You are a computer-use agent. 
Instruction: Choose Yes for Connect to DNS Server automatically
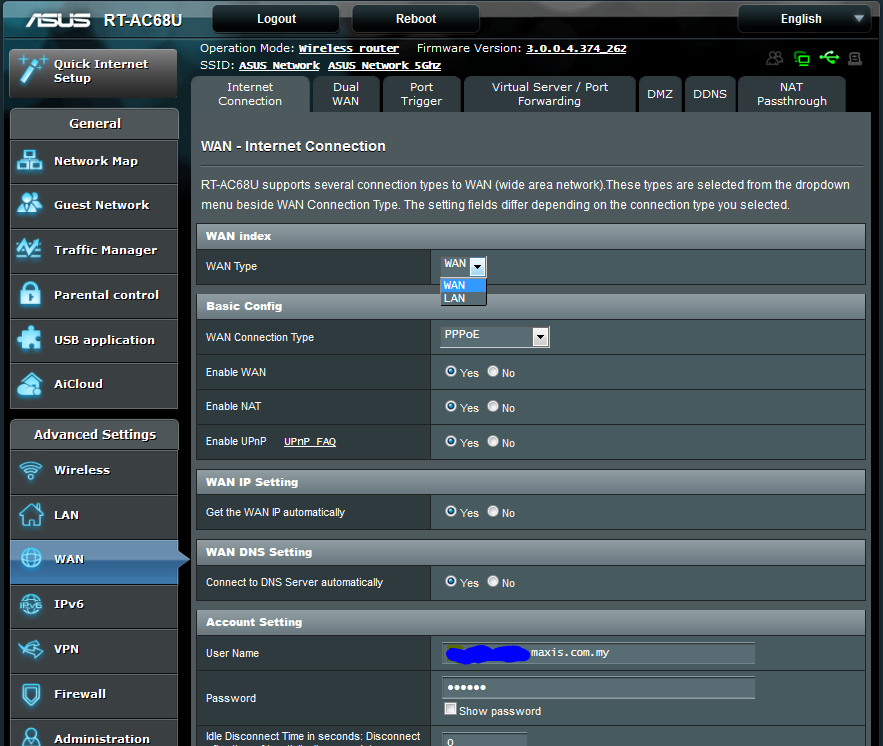451,581
